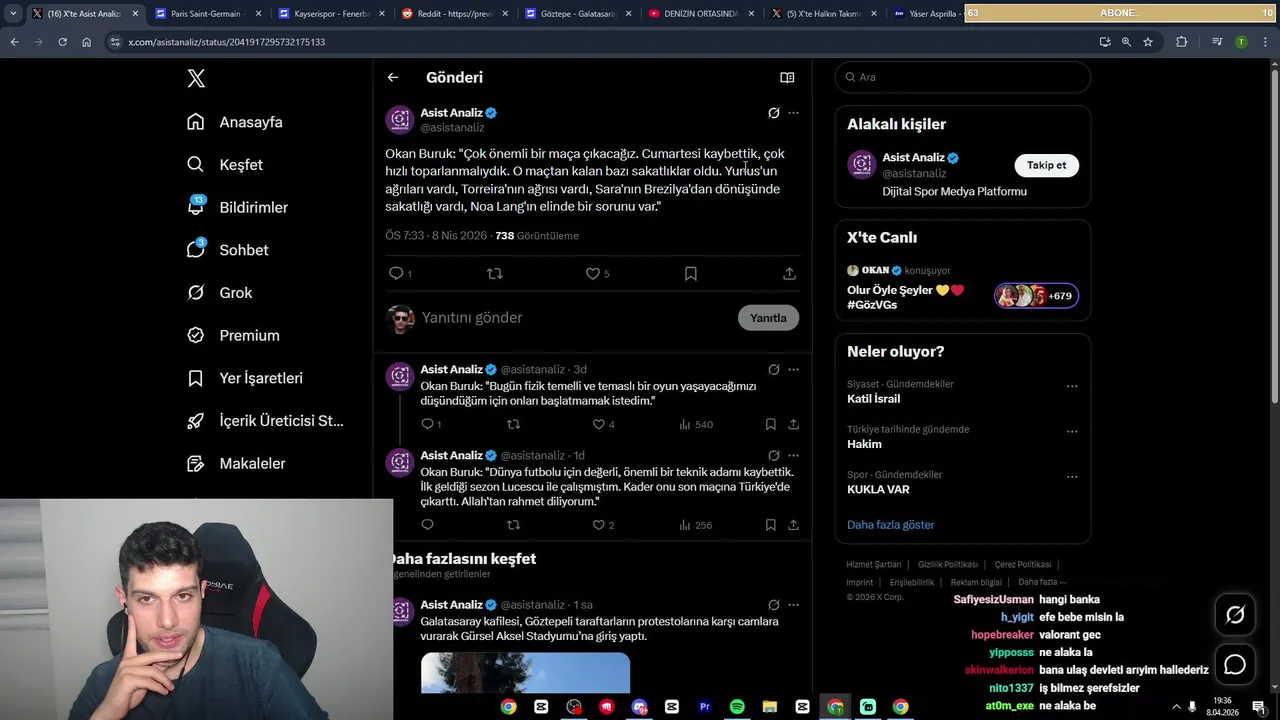Click the reply icon on the main post
1280x720 pixels.
point(396,273)
